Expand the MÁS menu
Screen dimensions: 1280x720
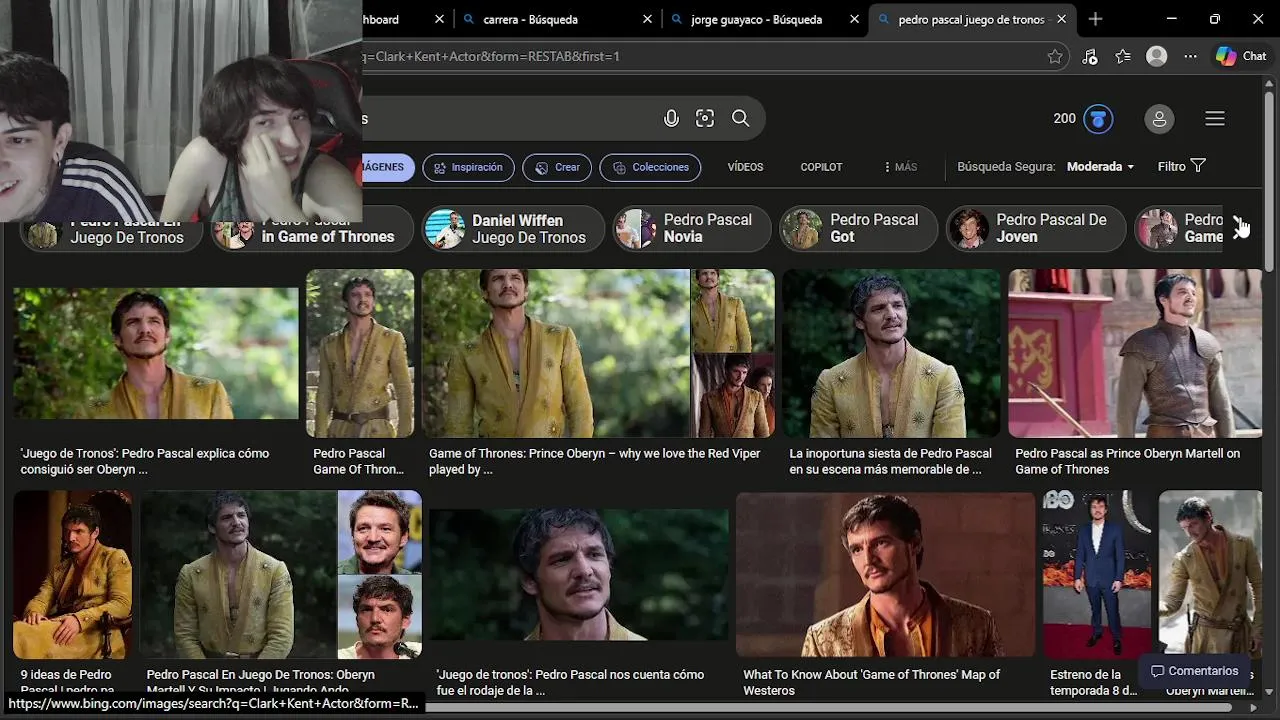900,167
